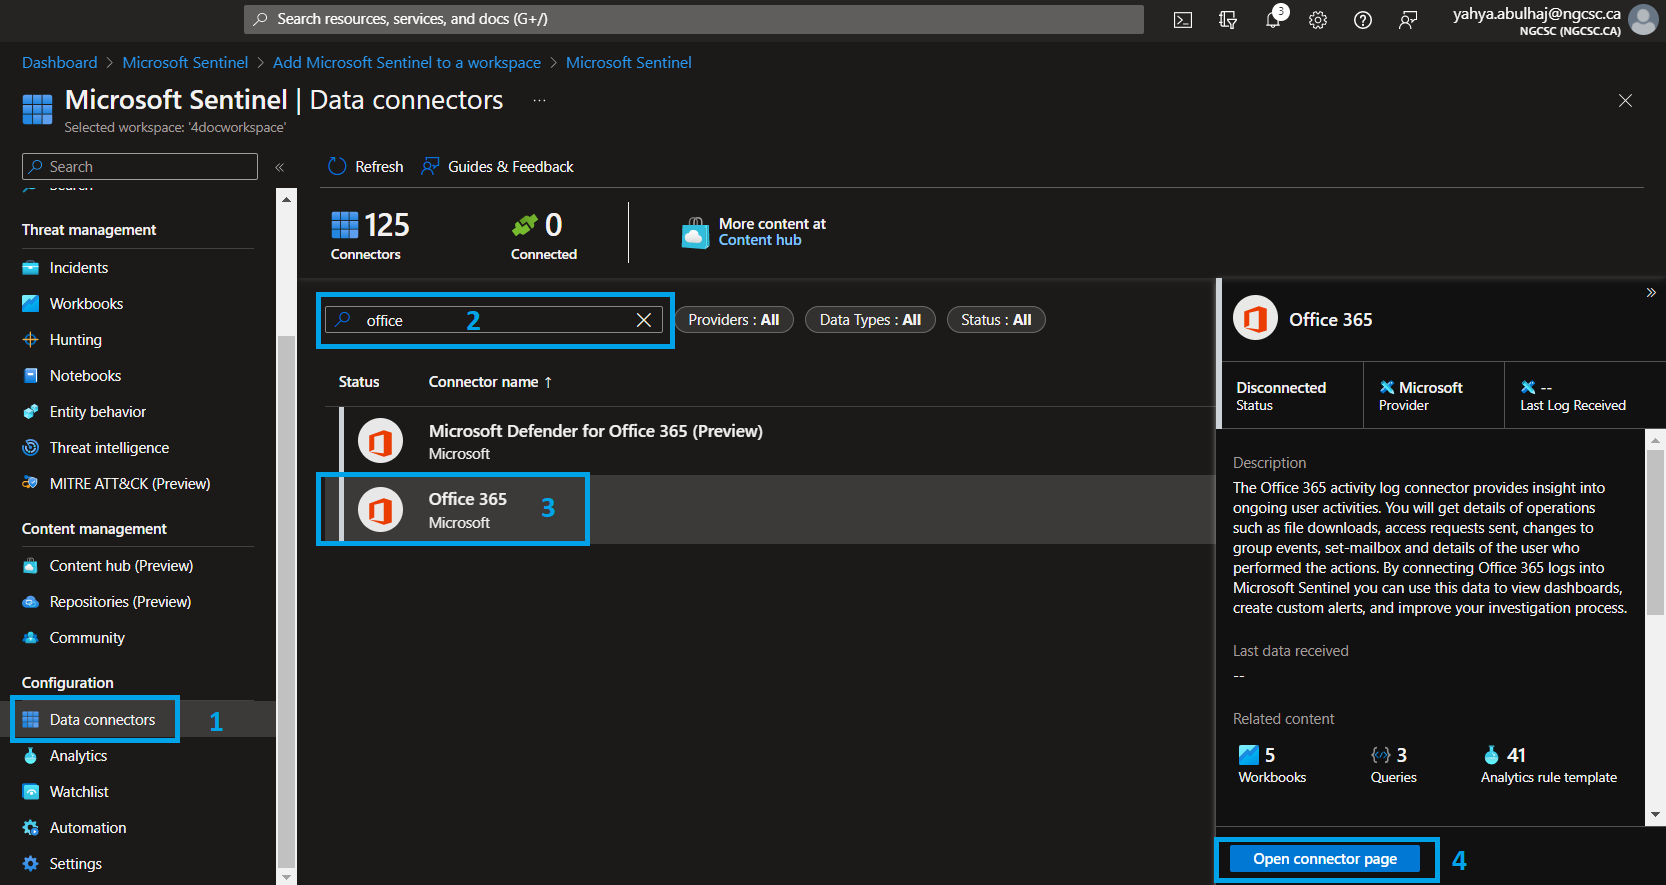Open the Providers : All filter
Viewport: 1666px width, 885px height.
pyautogui.click(x=734, y=320)
